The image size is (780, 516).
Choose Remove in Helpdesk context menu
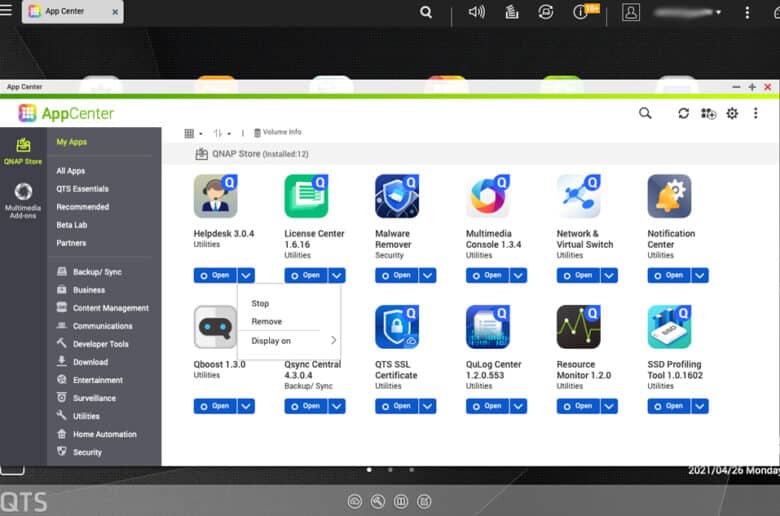pos(267,321)
